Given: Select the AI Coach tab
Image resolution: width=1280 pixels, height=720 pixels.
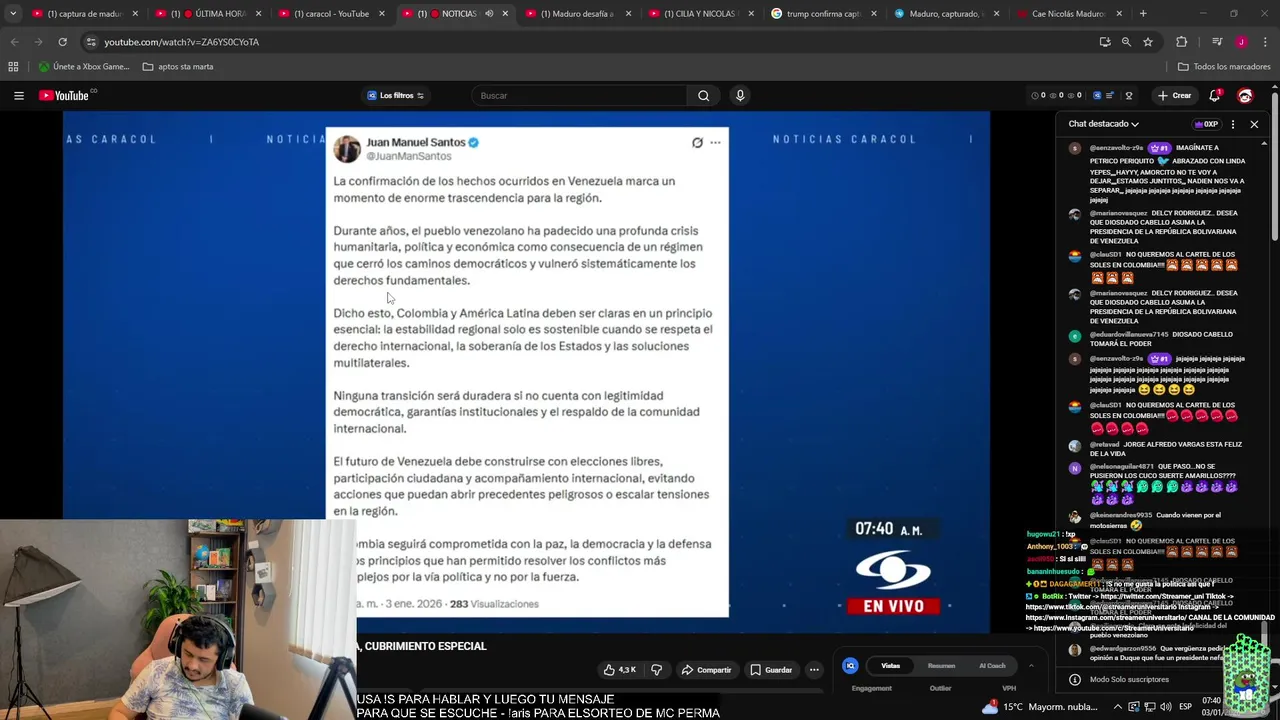Looking at the screenshot, I should (x=992, y=666).
